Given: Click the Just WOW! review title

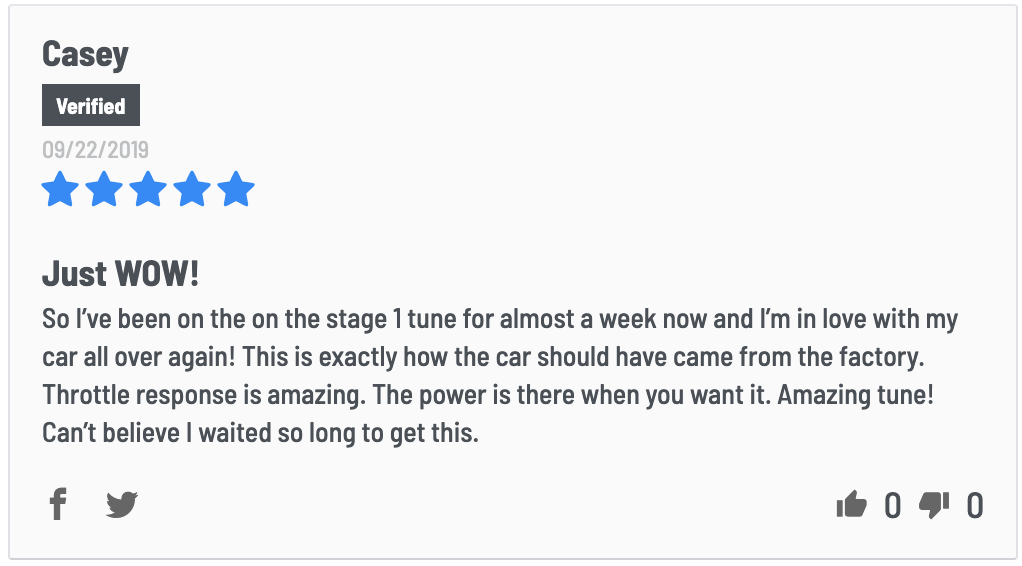Looking at the screenshot, I should [121, 274].
